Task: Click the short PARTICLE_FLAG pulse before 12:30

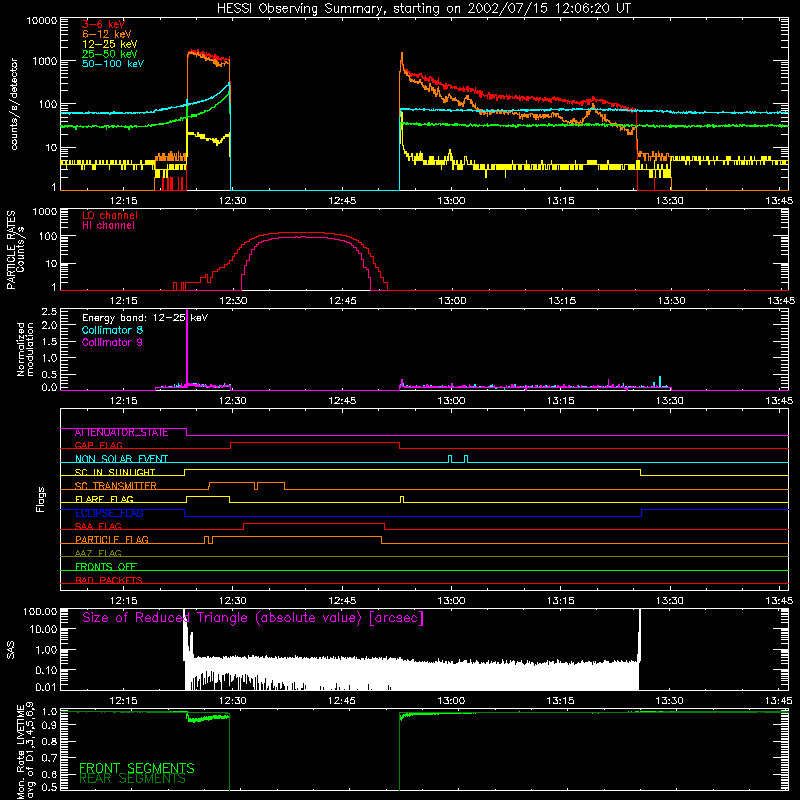Action: pos(206,540)
